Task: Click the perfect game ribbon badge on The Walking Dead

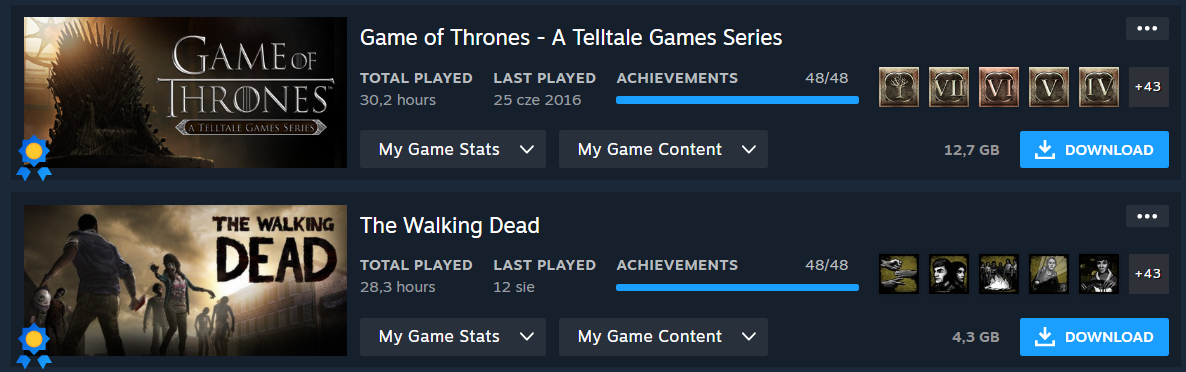Action: click(x=33, y=346)
